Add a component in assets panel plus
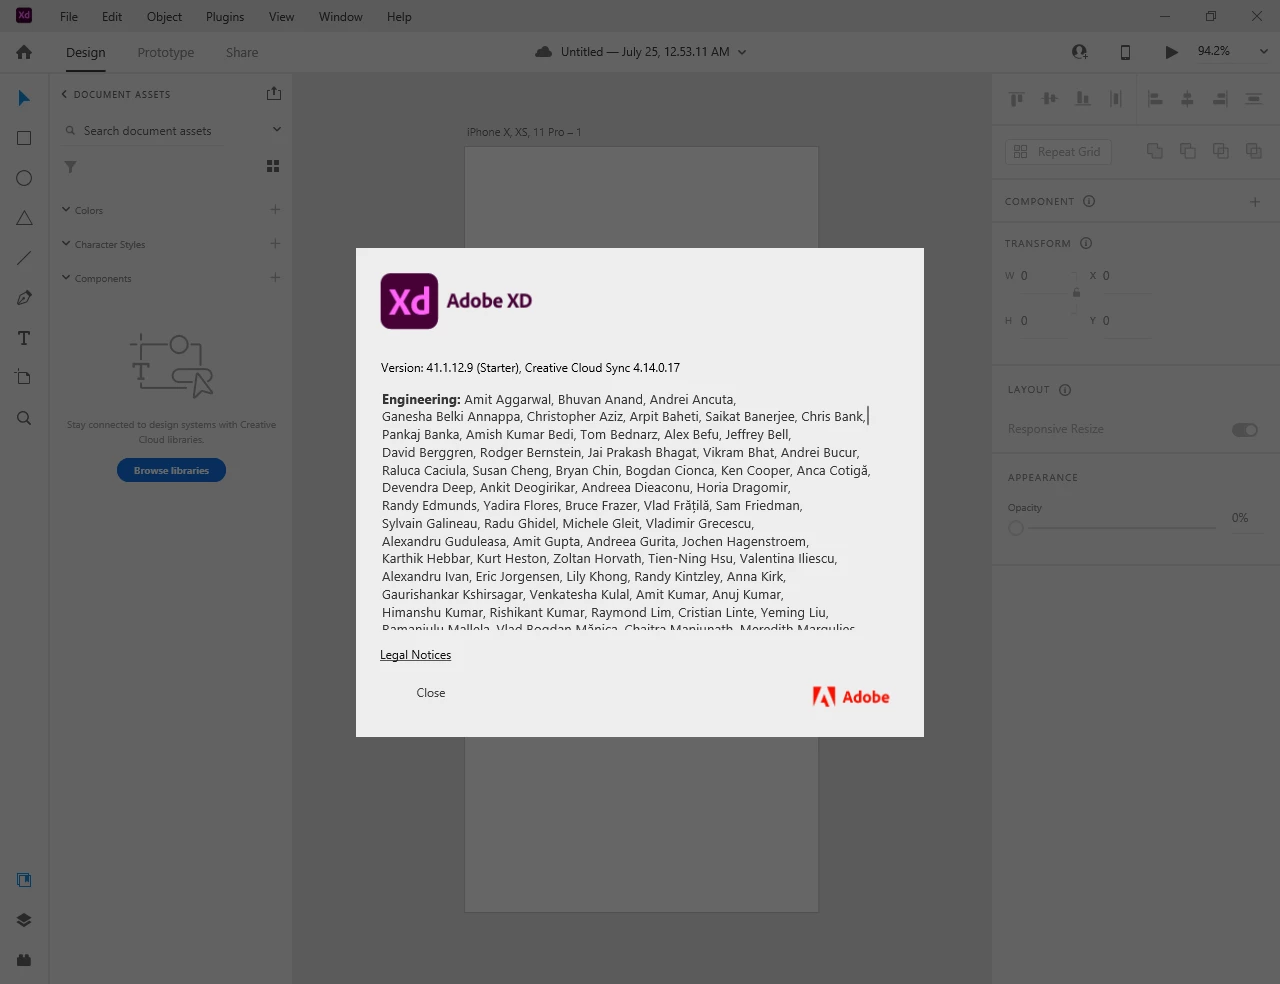1280x984 pixels. (x=275, y=277)
